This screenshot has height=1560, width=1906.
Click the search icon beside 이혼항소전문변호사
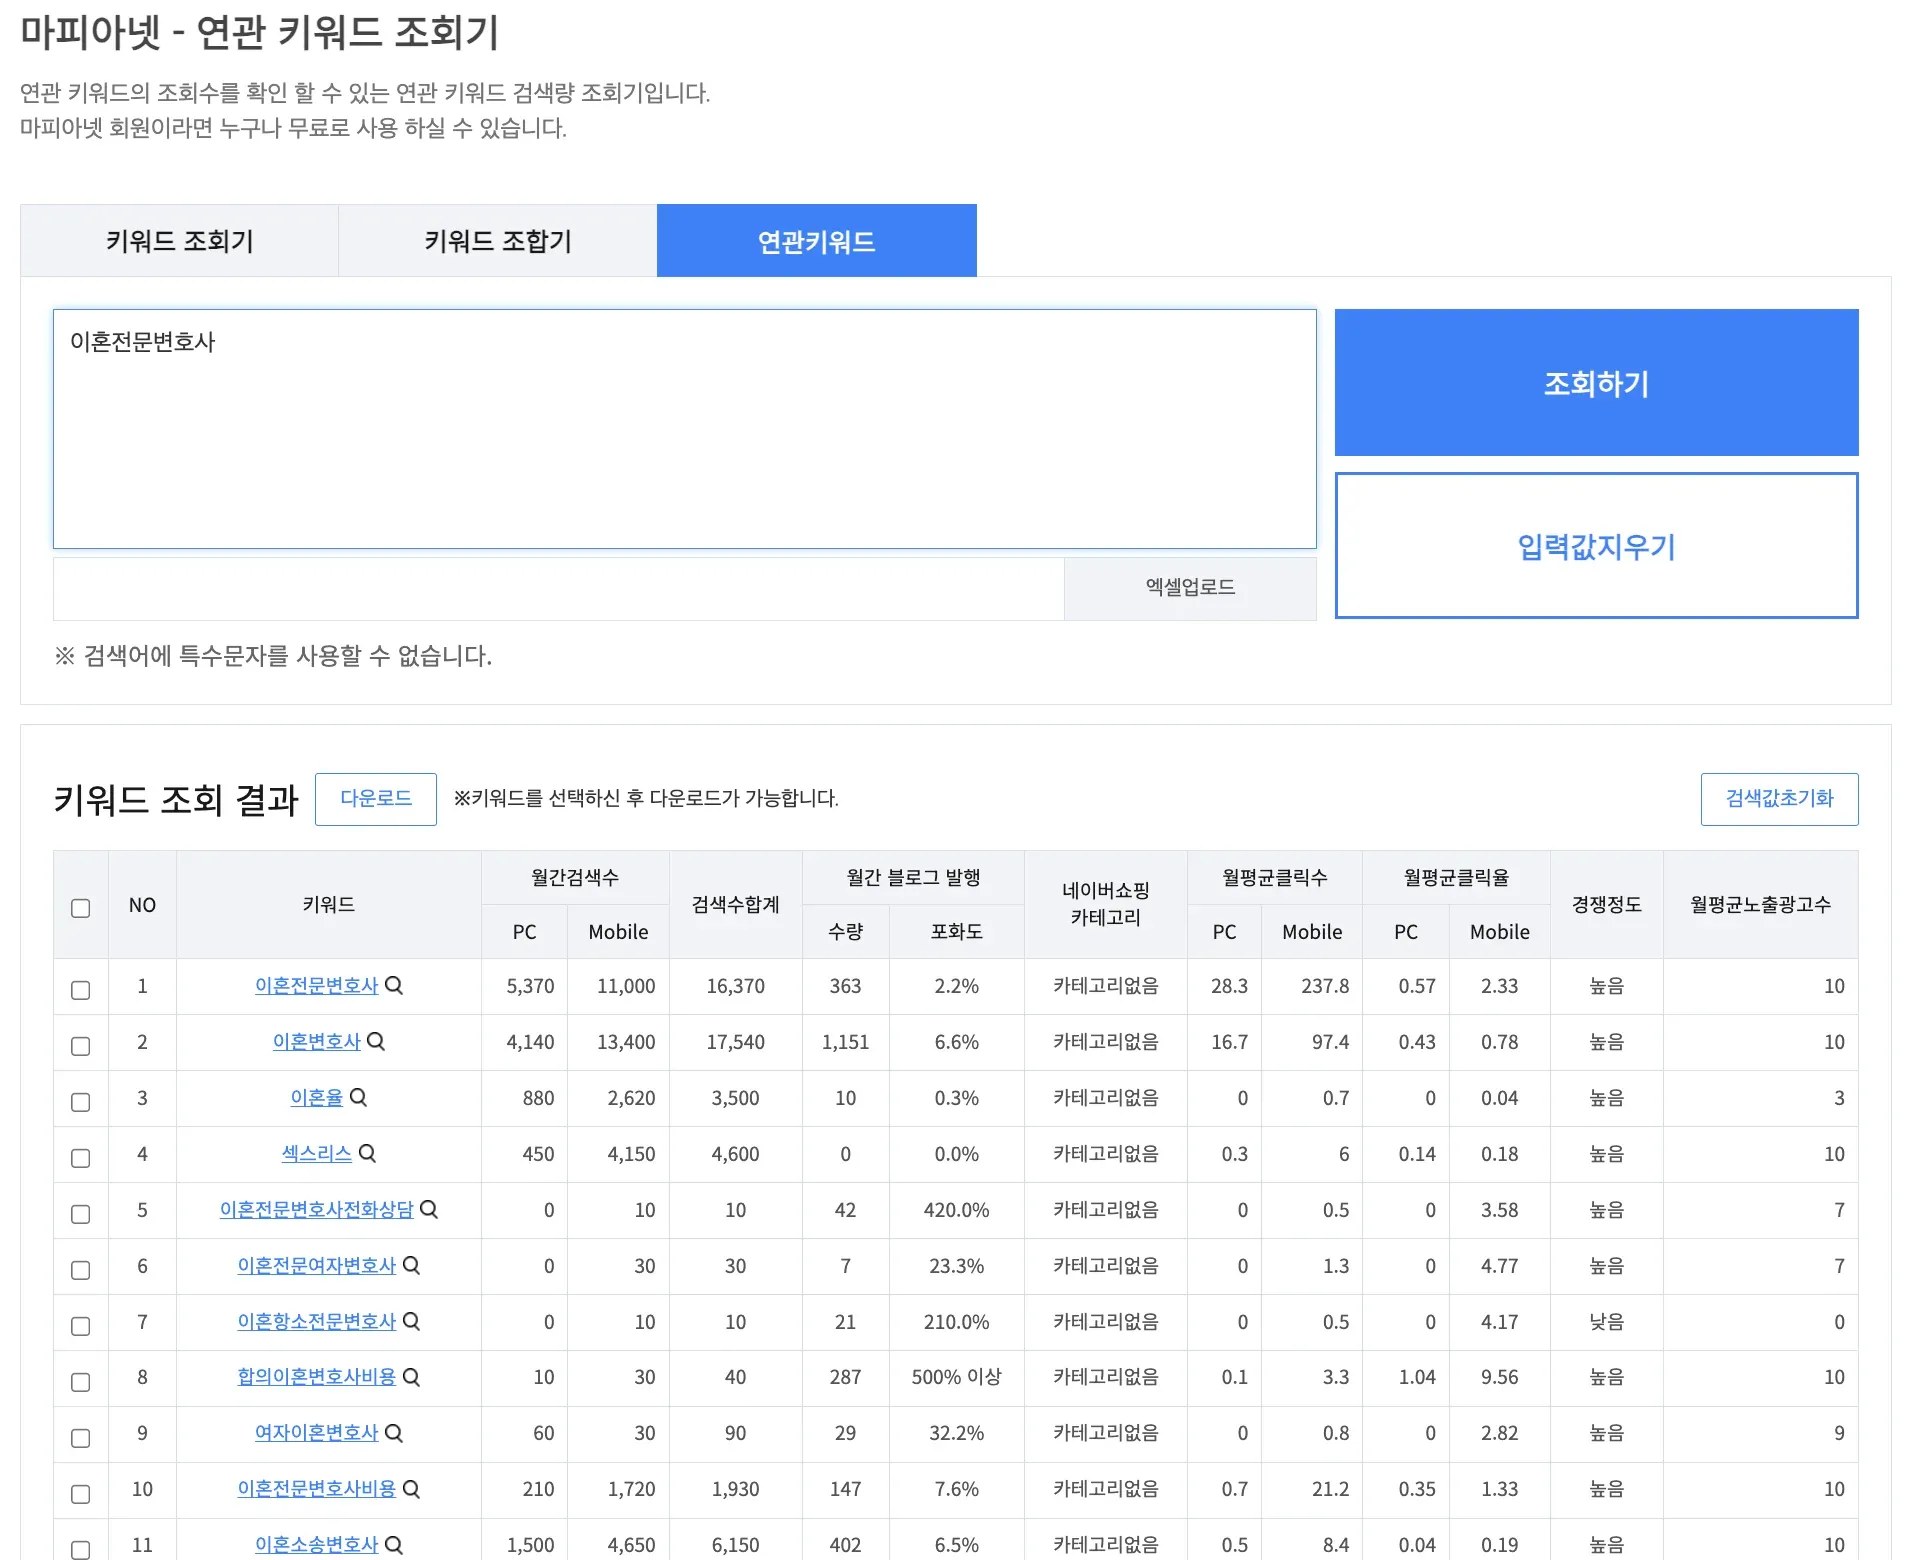click(412, 1322)
